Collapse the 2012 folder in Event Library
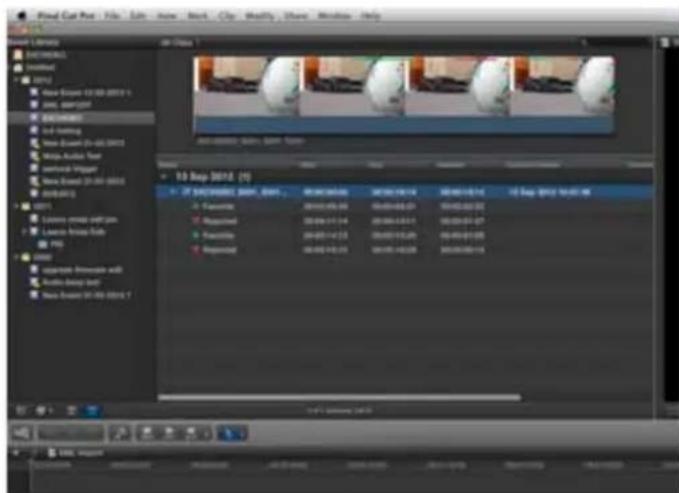 coord(16,80)
